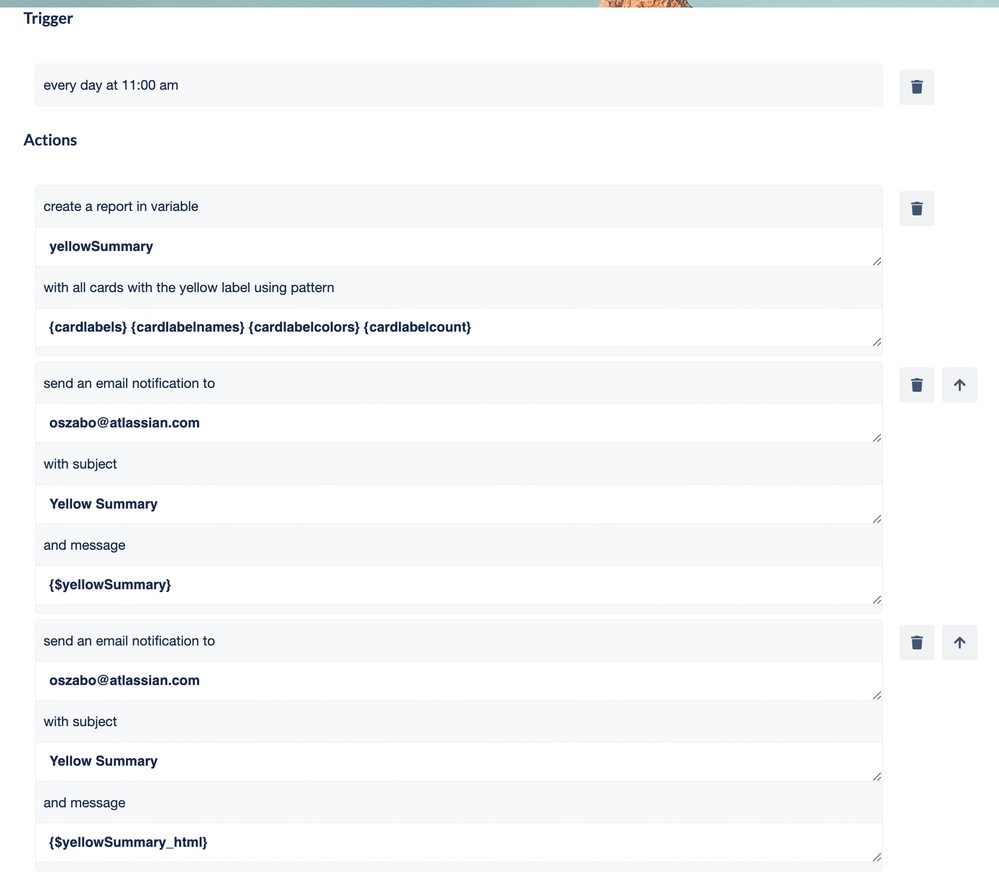The height and width of the screenshot is (883, 999).
Task: Edit the {$yellowSummary_html} message field
Action: pyautogui.click(x=458, y=842)
